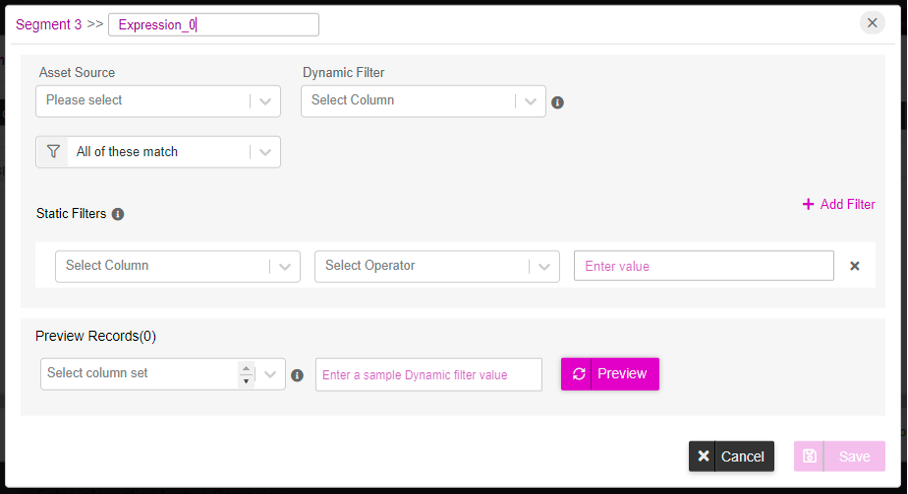Click the plus icon for Add Filter

(808, 204)
